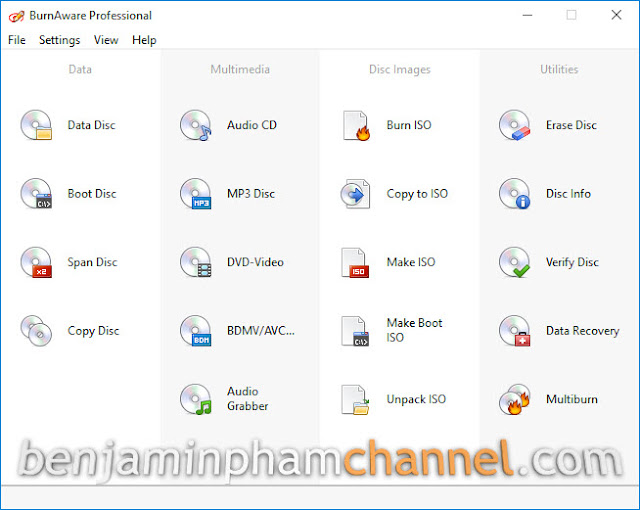Click the DVD-Video label
640x510 pixels.
tap(256, 262)
